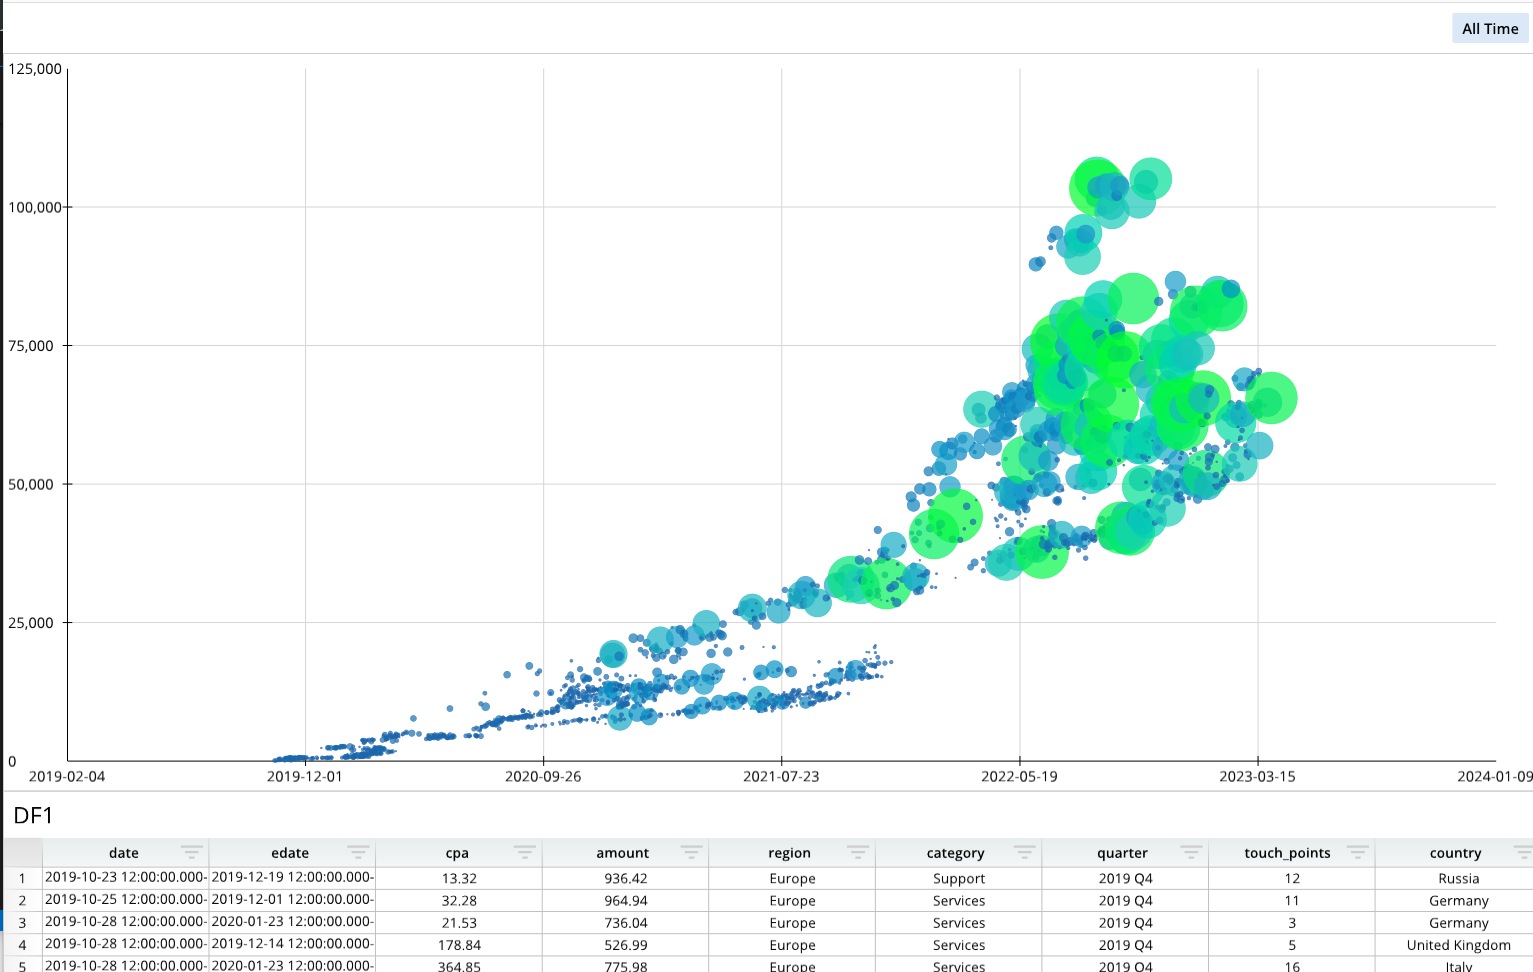Select the amount cell 526.99

click(x=626, y=944)
